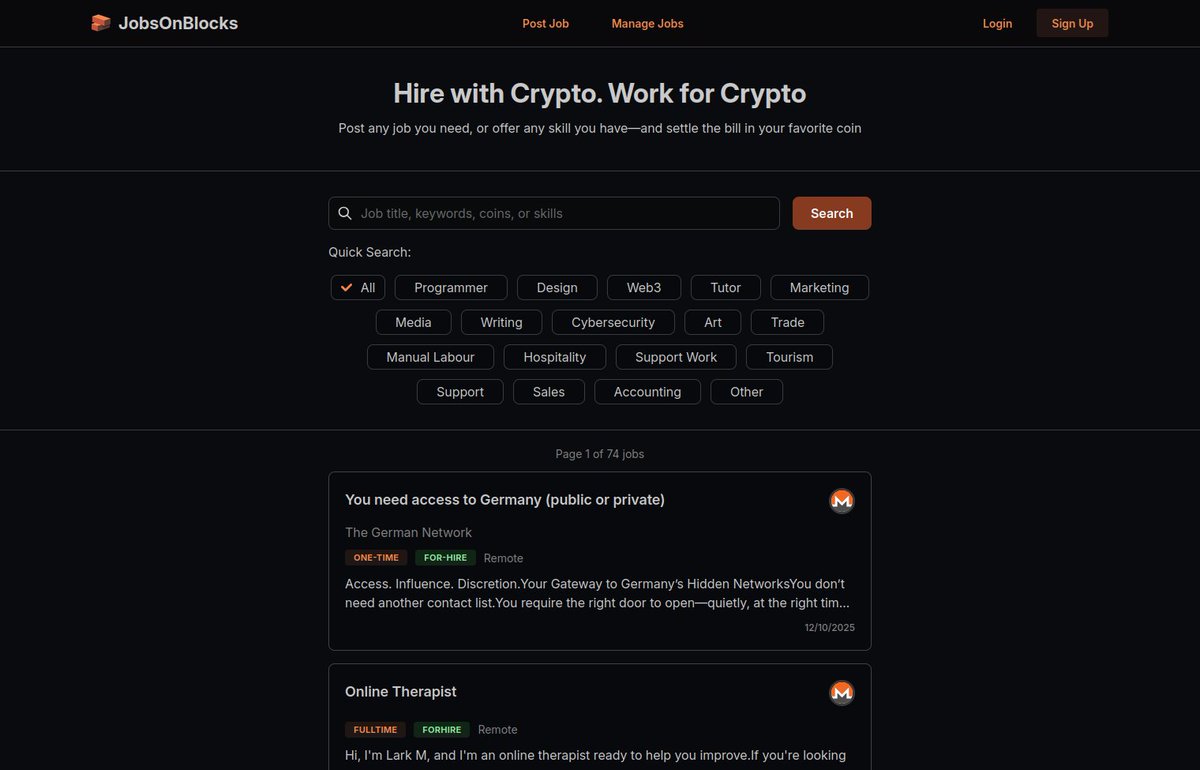The image size is (1200, 770).
Task: Open the Online Therapist job title
Action: tap(401, 691)
